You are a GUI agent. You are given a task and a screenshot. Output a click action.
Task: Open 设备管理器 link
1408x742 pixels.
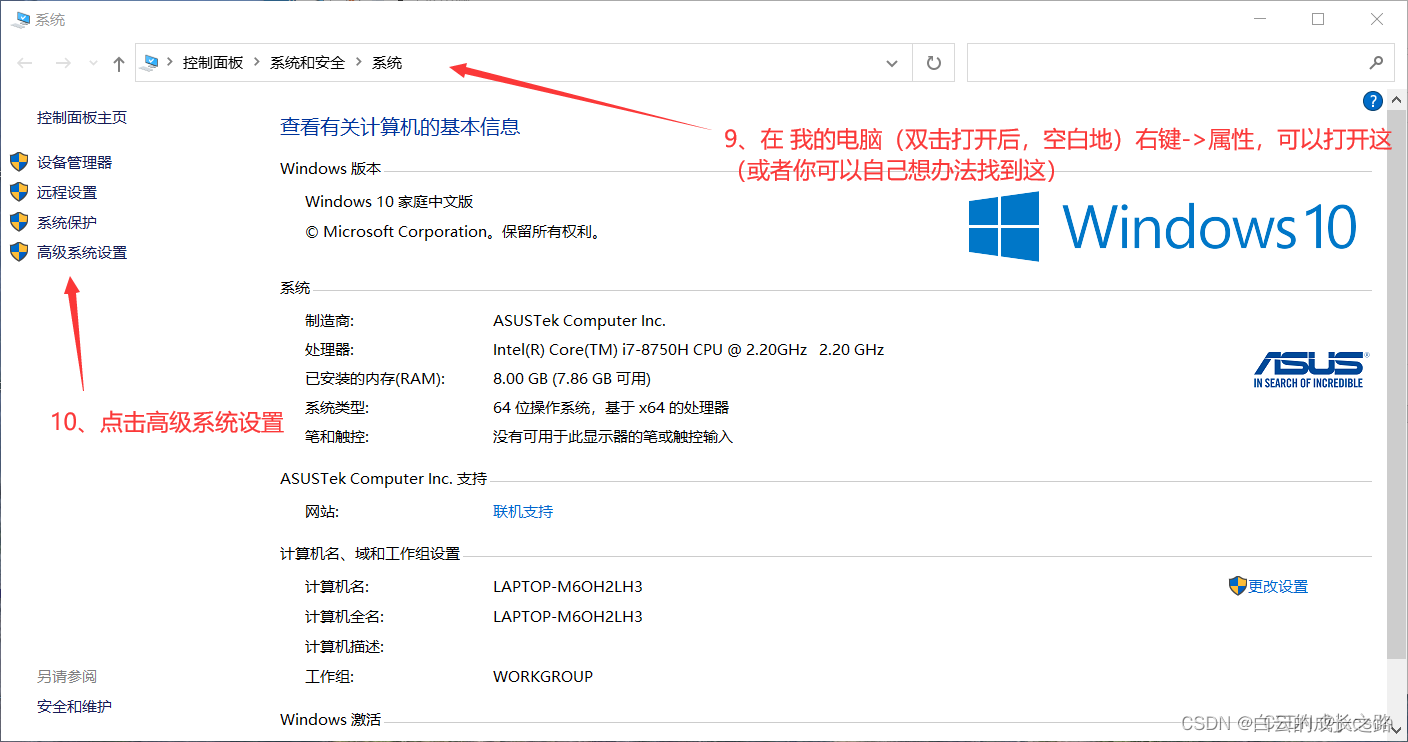(75, 162)
